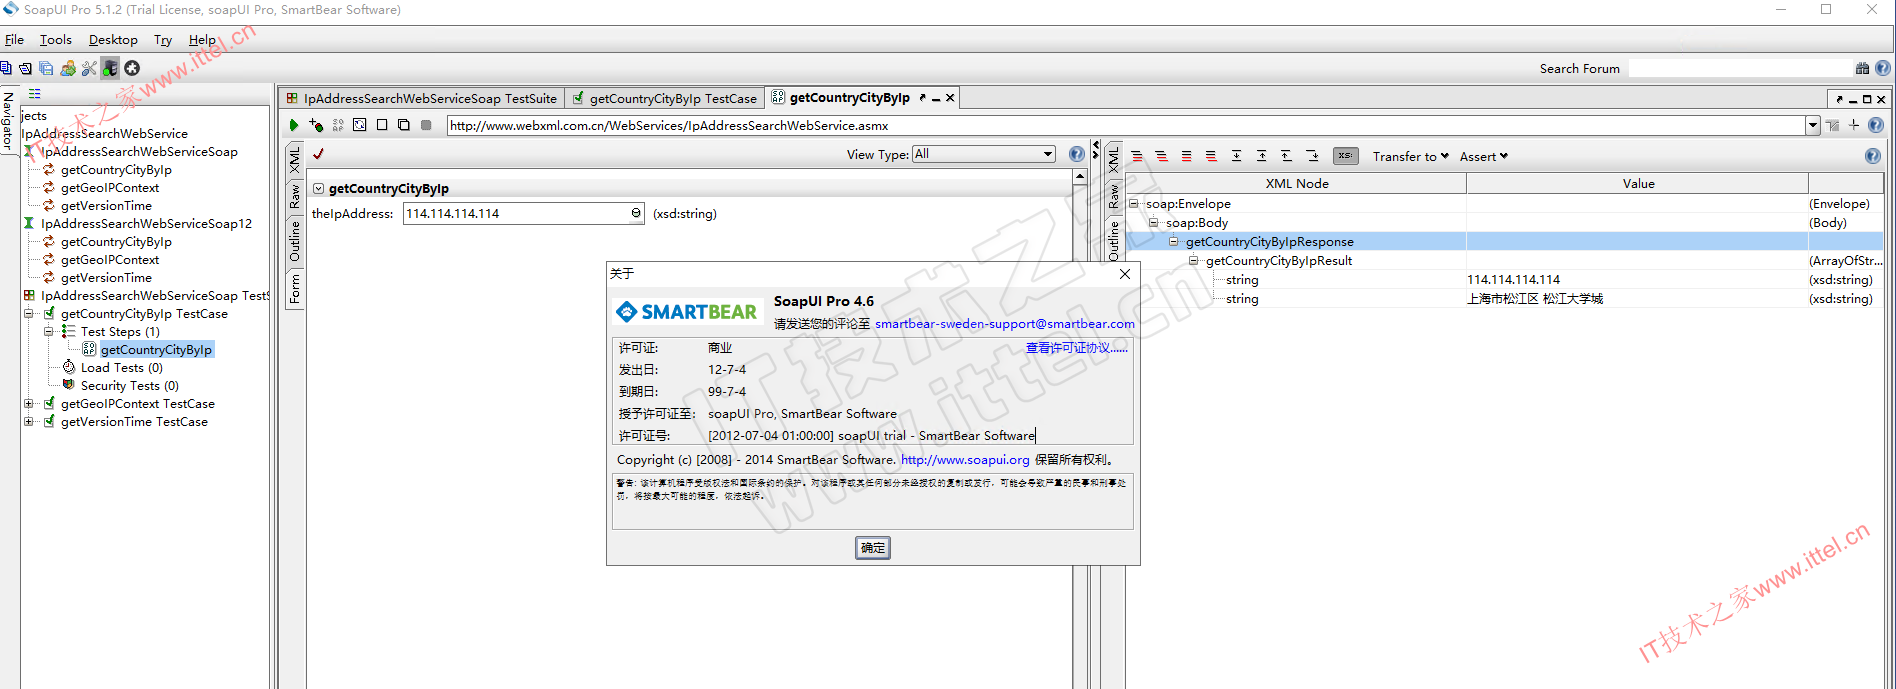Submit request with green play arrow

[x=294, y=125]
